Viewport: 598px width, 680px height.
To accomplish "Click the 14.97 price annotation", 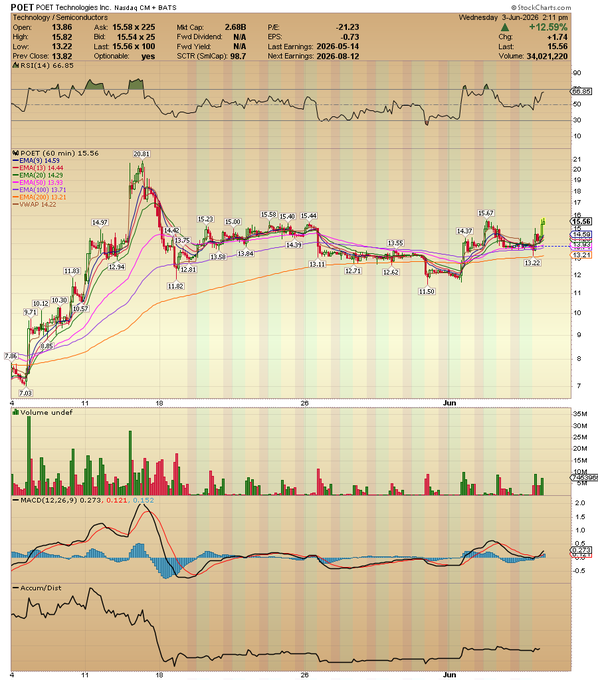I will pyautogui.click(x=100, y=222).
